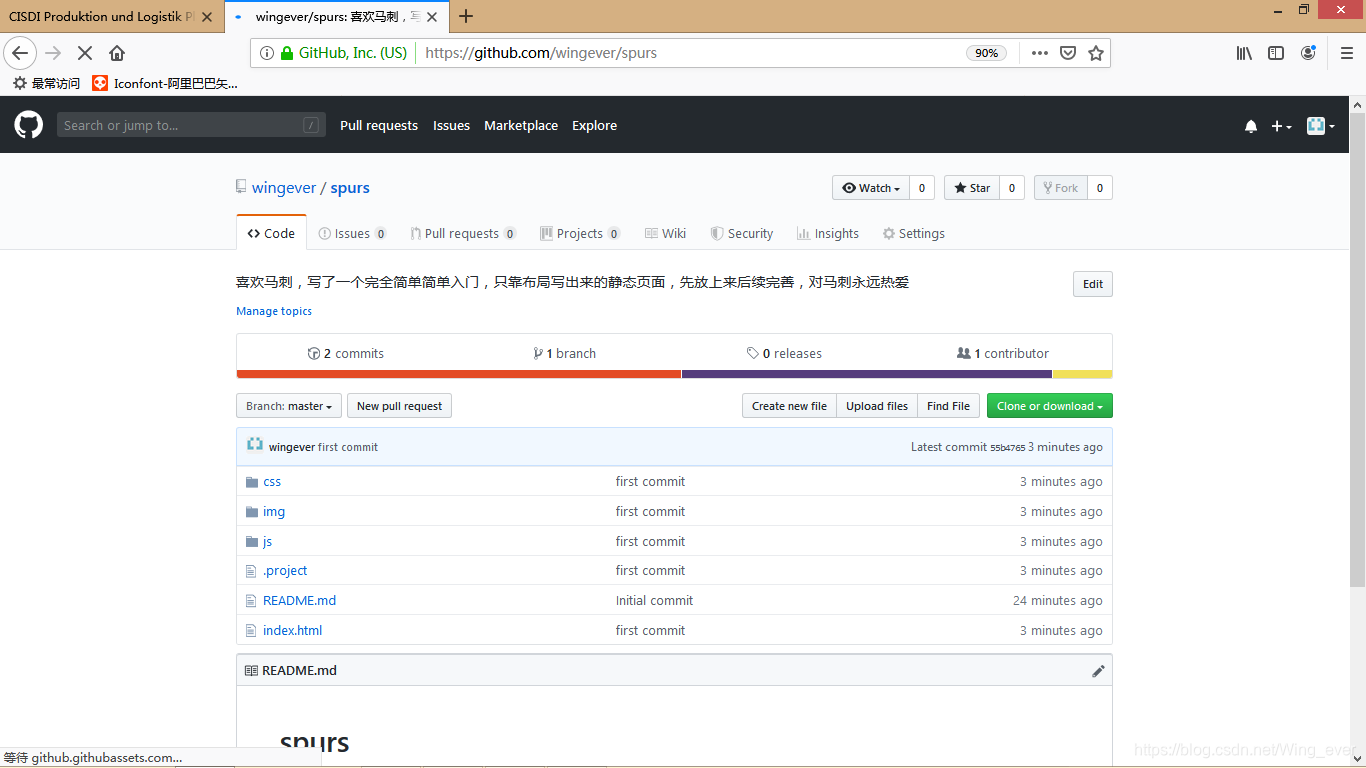Edit the repository description
The height and width of the screenshot is (768, 1366).
pos(1092,284)
